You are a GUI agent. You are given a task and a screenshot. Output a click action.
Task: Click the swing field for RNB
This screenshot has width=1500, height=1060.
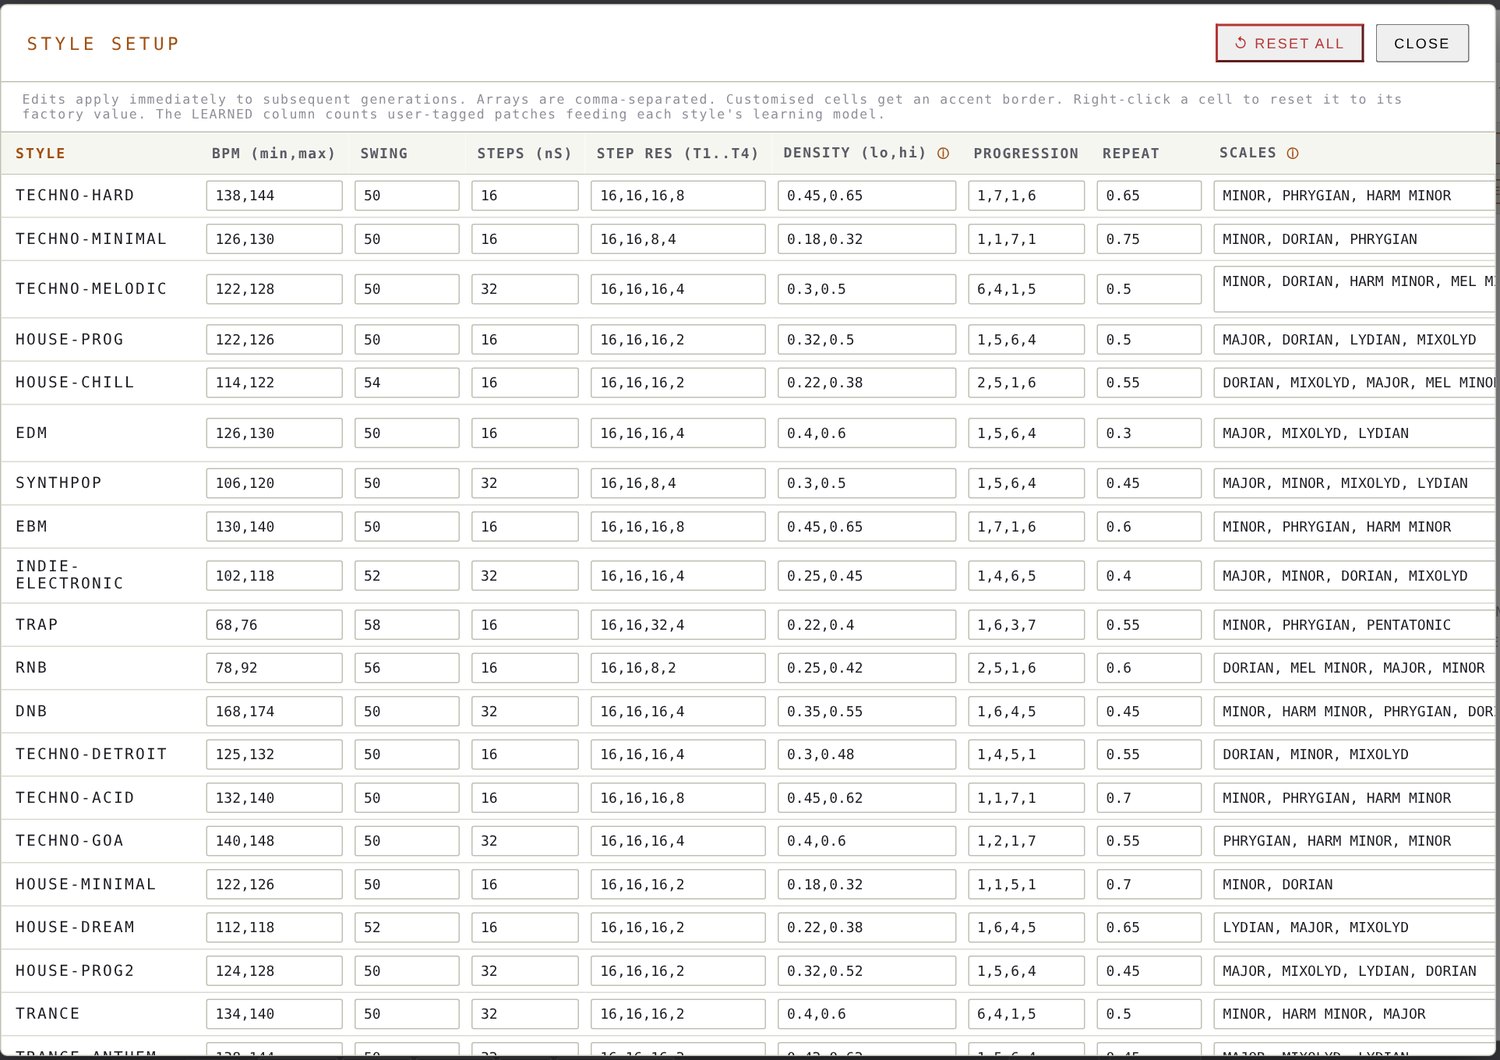[x=406, y=668]
